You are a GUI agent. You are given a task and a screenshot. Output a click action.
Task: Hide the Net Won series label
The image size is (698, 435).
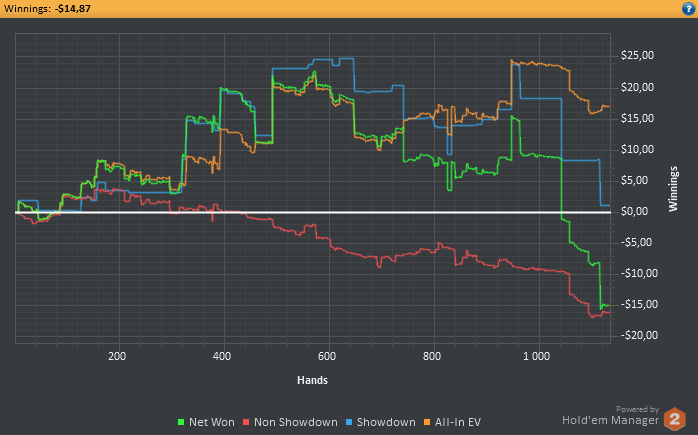click(x=211, y=422)
